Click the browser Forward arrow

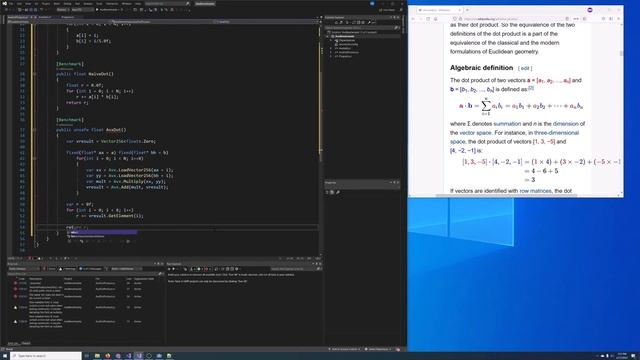click(x=421, y=19)
